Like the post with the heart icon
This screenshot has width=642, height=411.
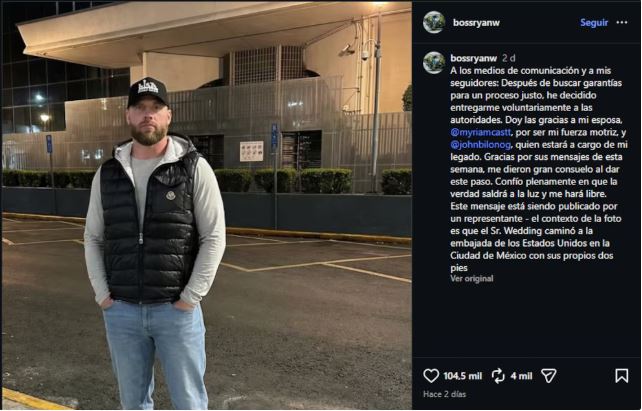(x=431, y=376)
